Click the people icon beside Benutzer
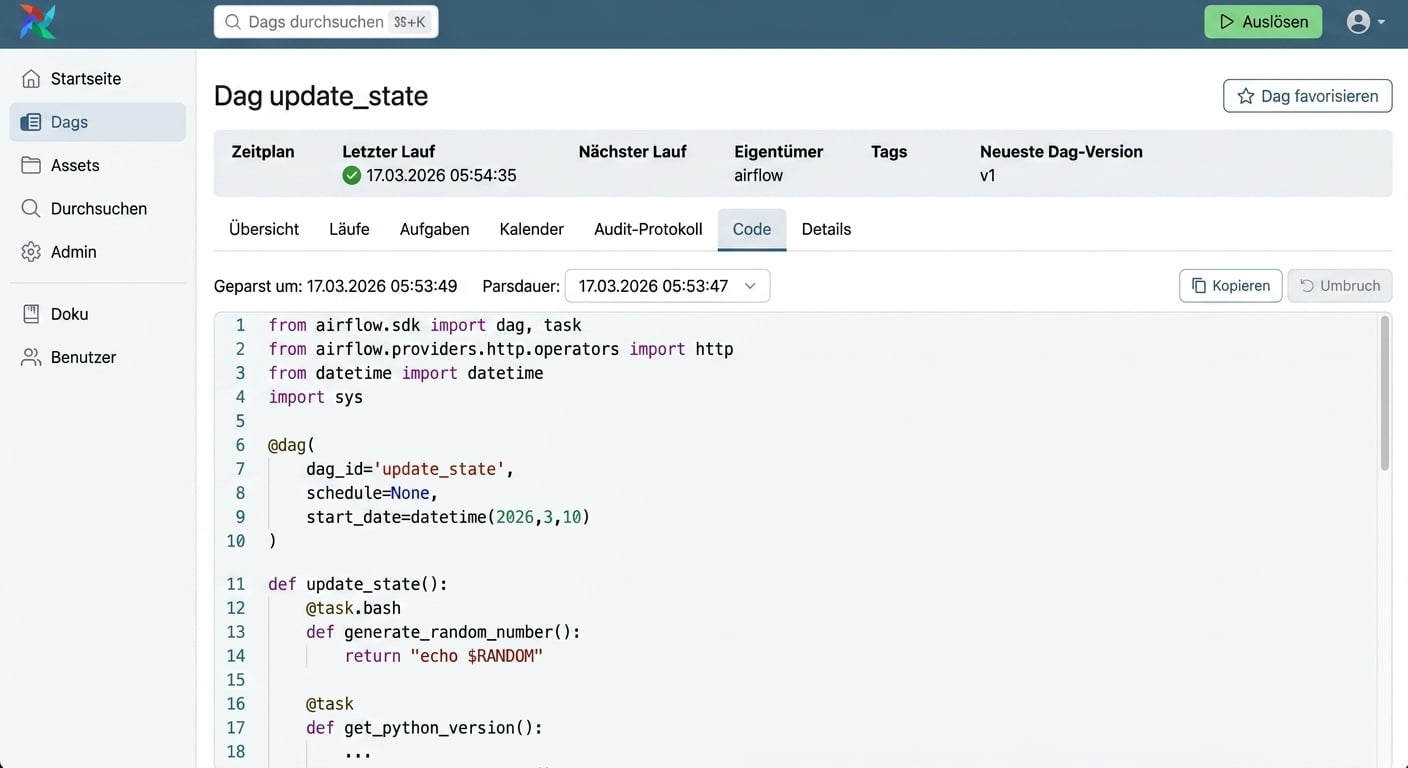1408x768 pixels. tap(31, 357)
